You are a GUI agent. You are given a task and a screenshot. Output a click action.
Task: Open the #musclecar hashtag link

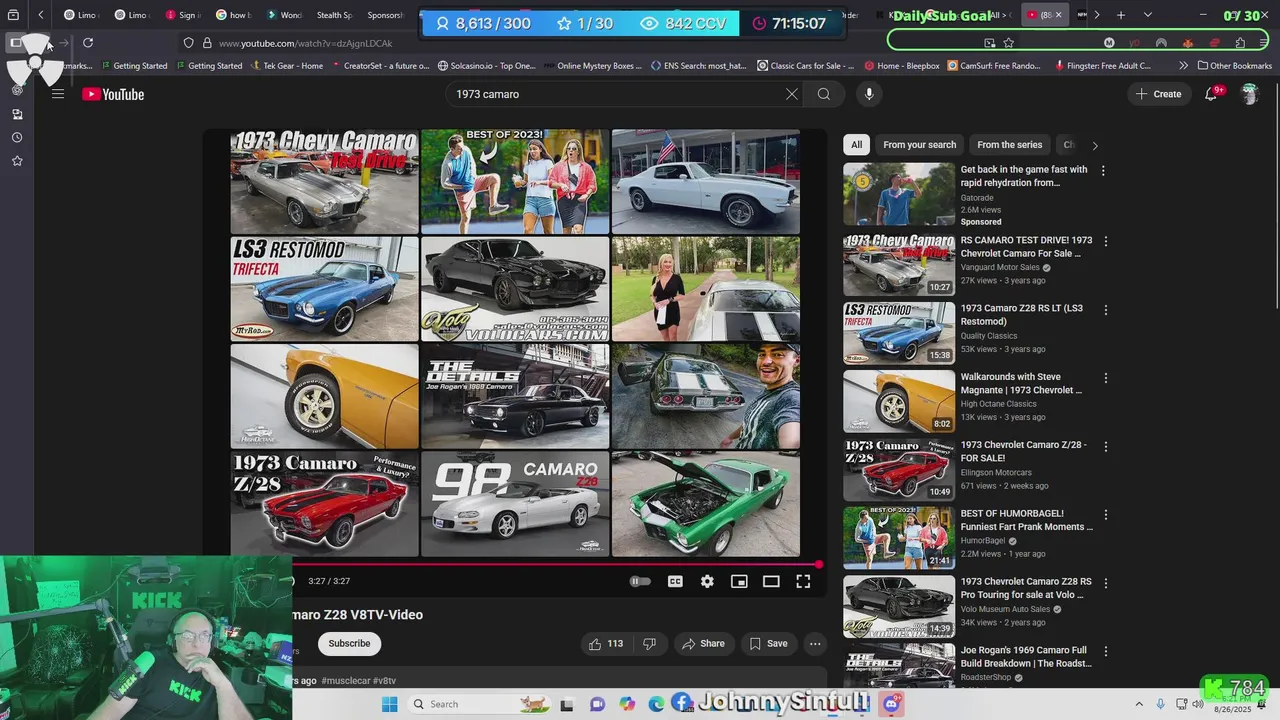coord(346,681)
